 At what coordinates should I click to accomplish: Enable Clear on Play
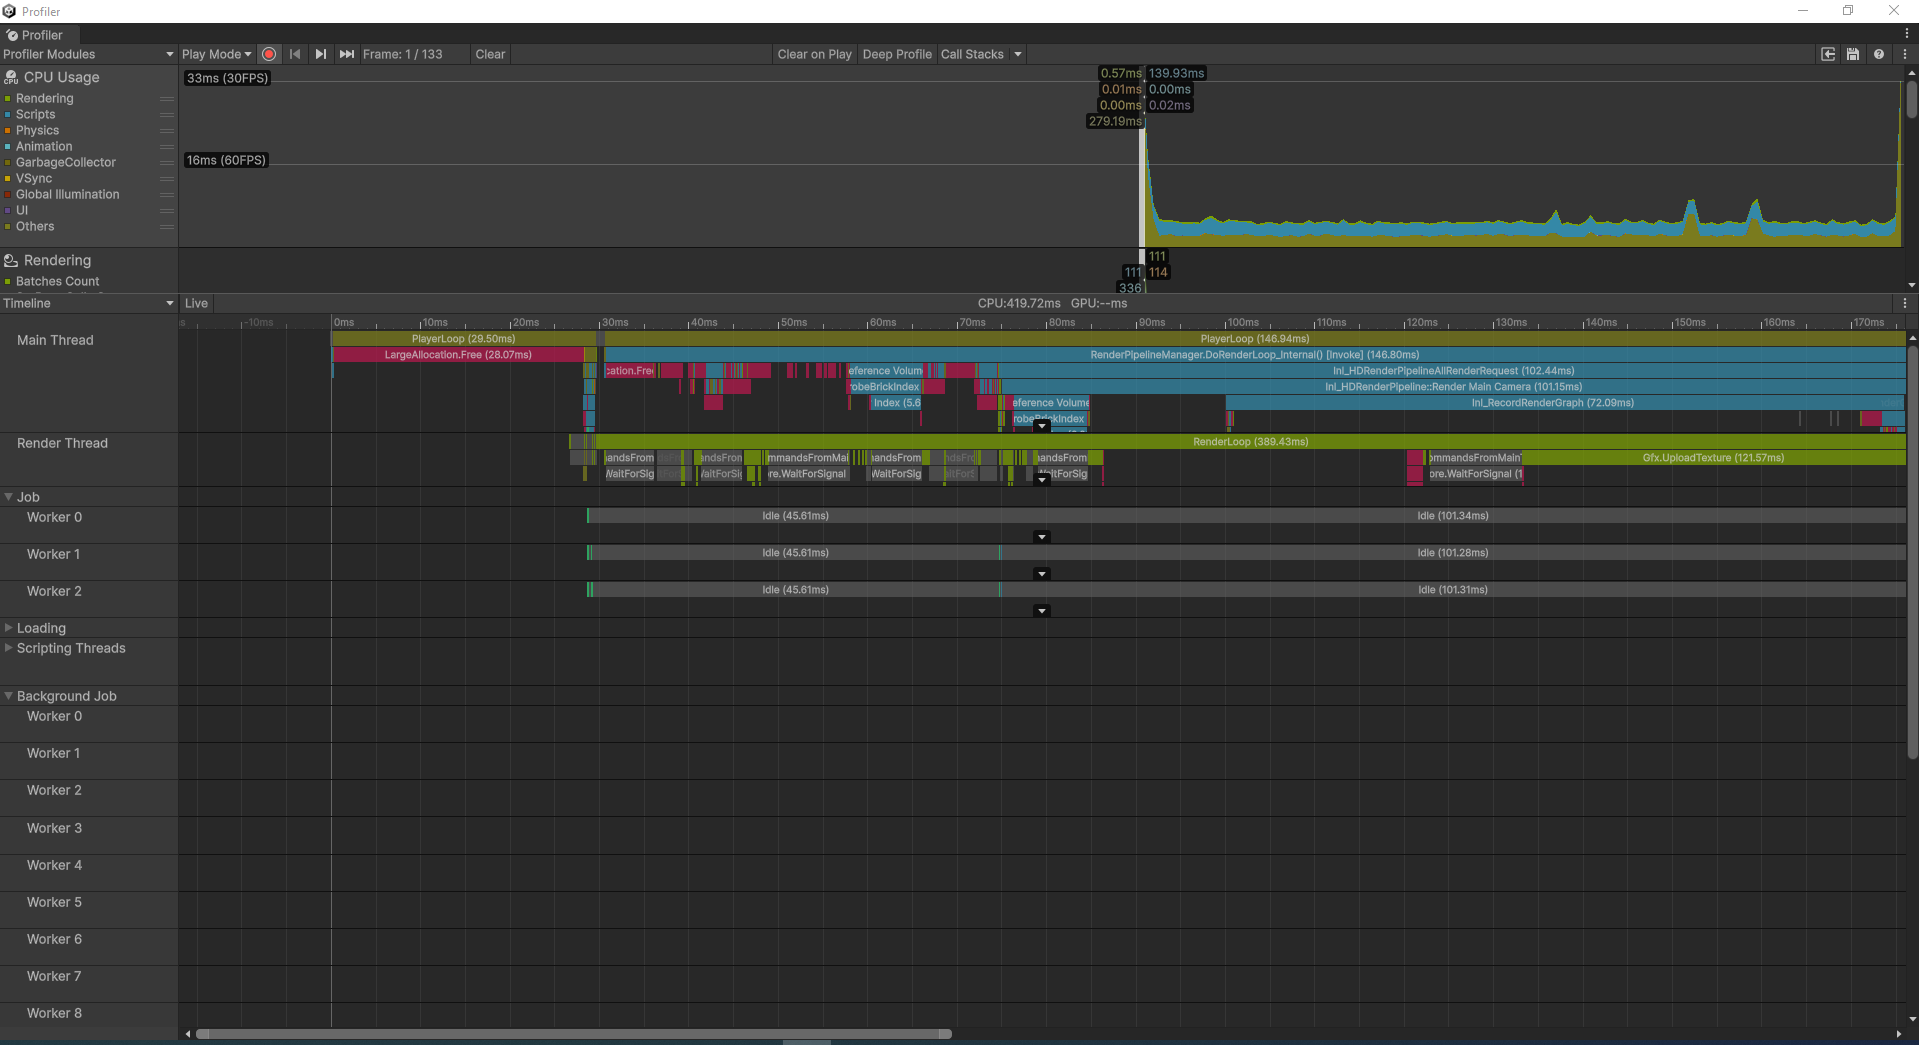pos(814,54)
